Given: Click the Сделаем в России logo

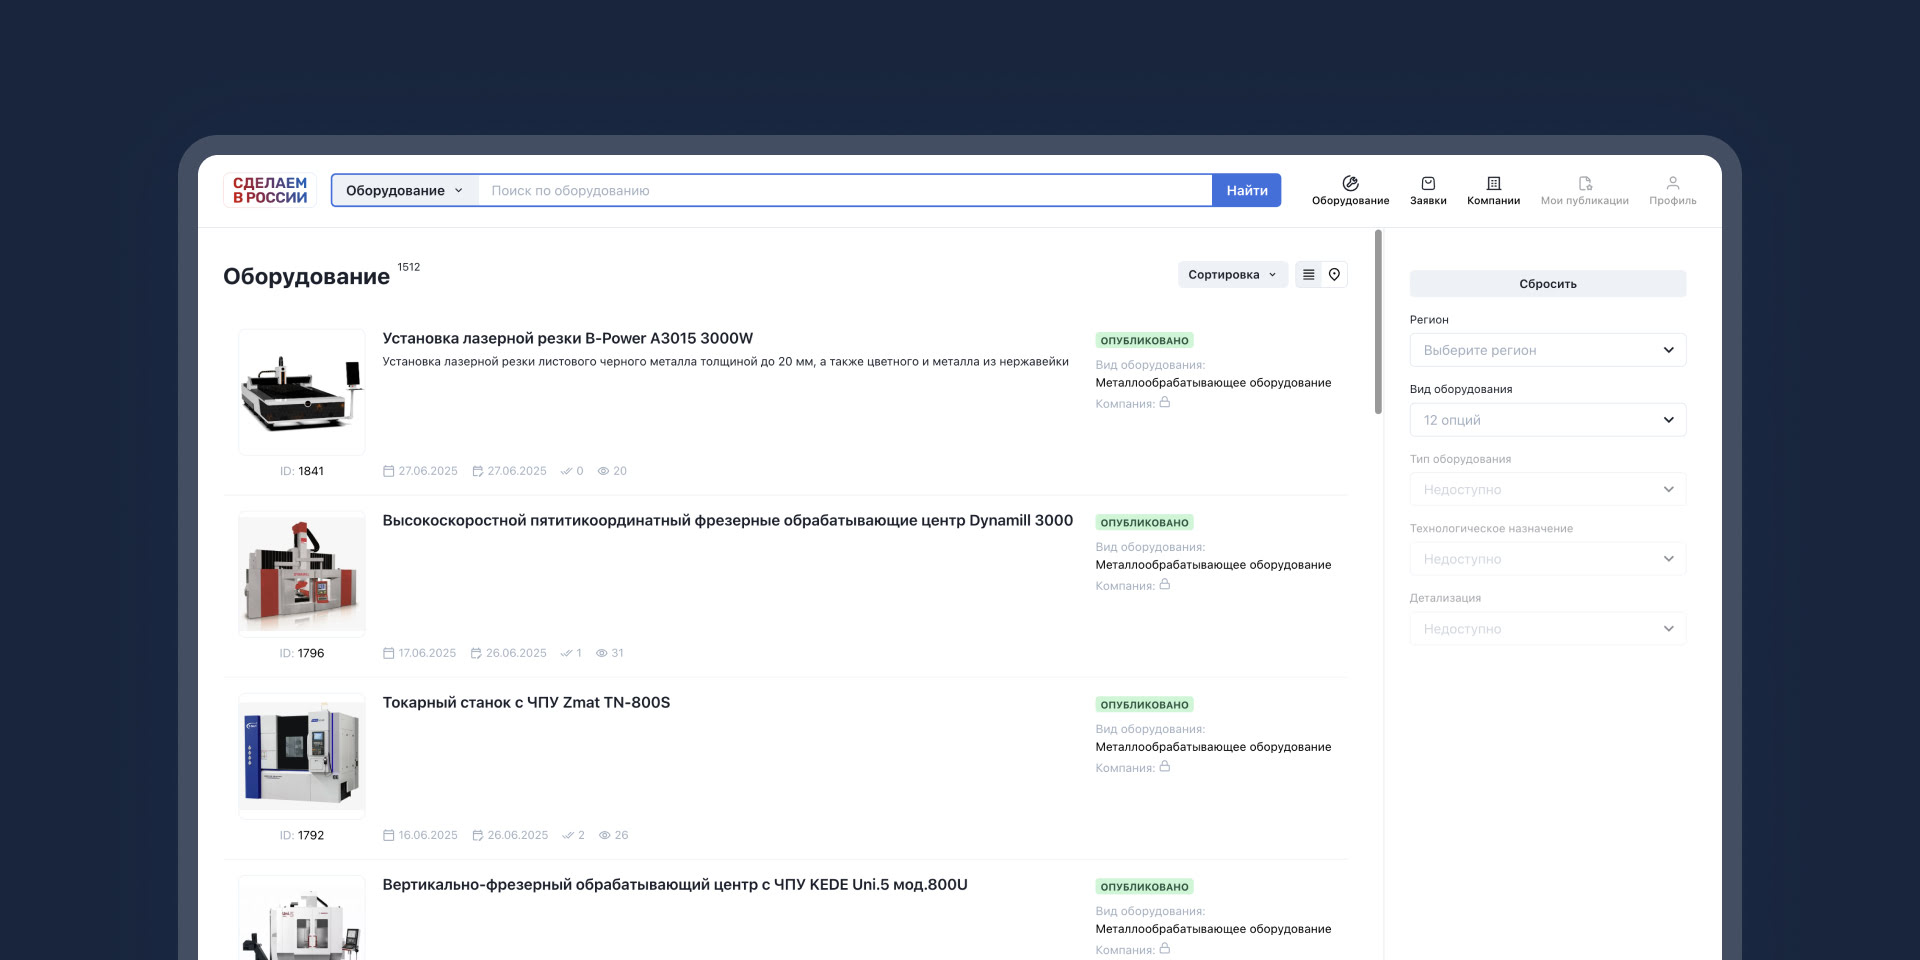Looking at the screenshot, I should (x=270, y=190).
